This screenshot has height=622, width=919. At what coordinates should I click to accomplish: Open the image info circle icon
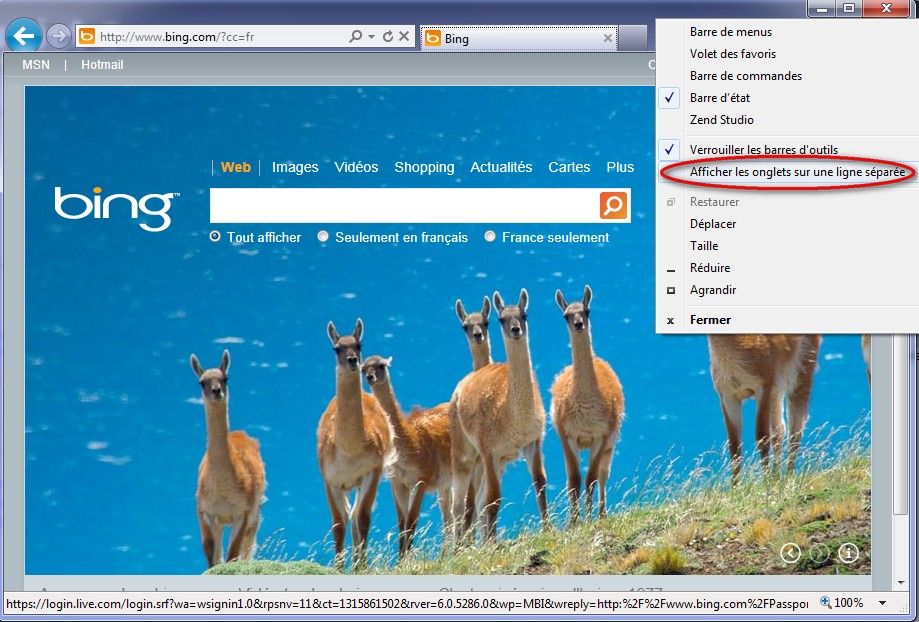tap(848, 552)
